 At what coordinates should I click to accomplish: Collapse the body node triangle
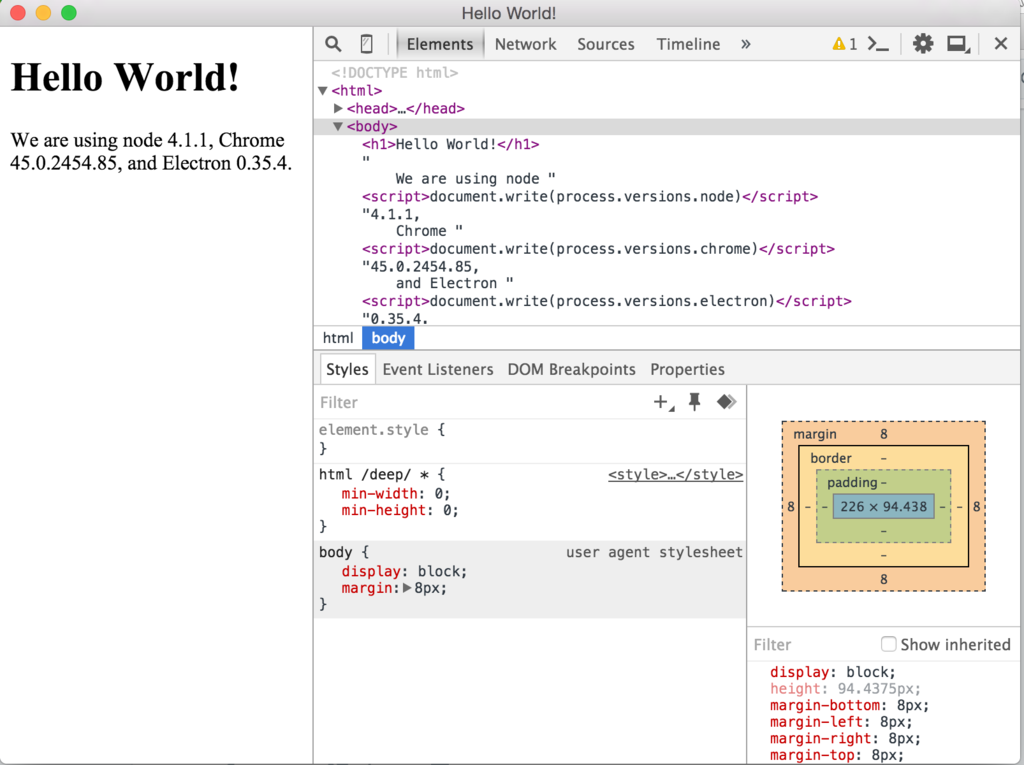338,126
